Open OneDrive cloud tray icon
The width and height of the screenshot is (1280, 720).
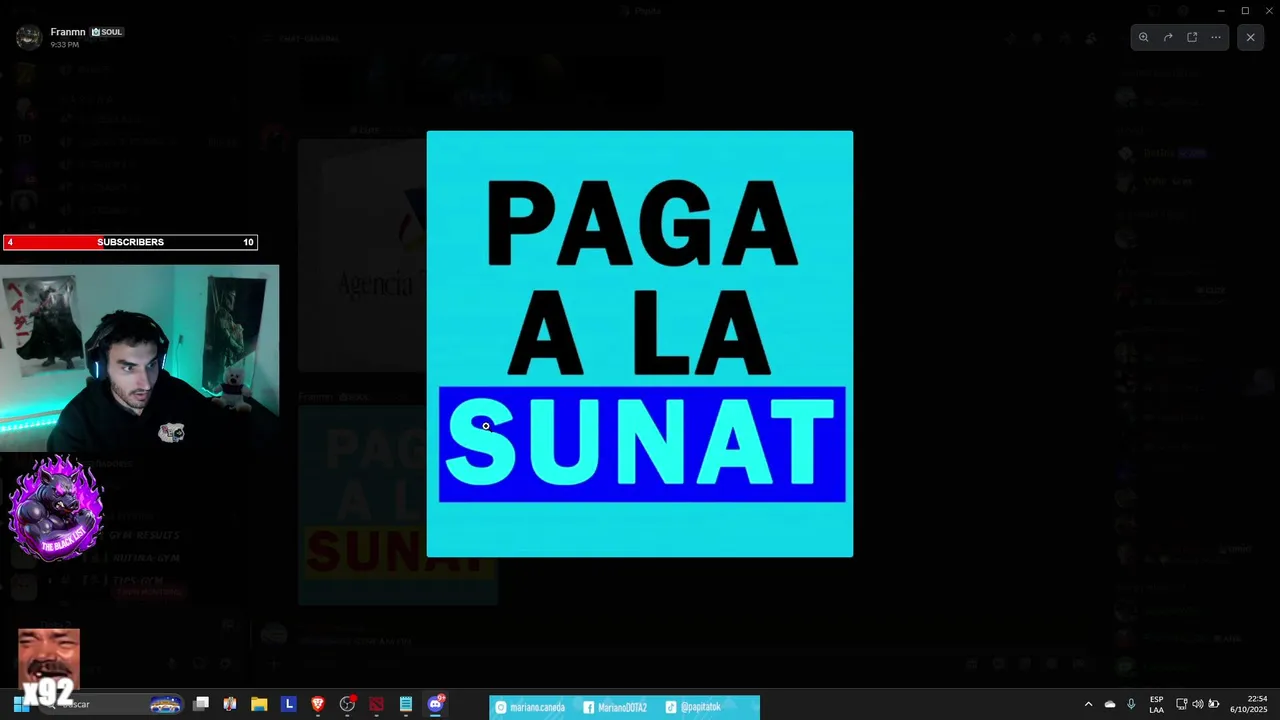(x=1110, y=704)
